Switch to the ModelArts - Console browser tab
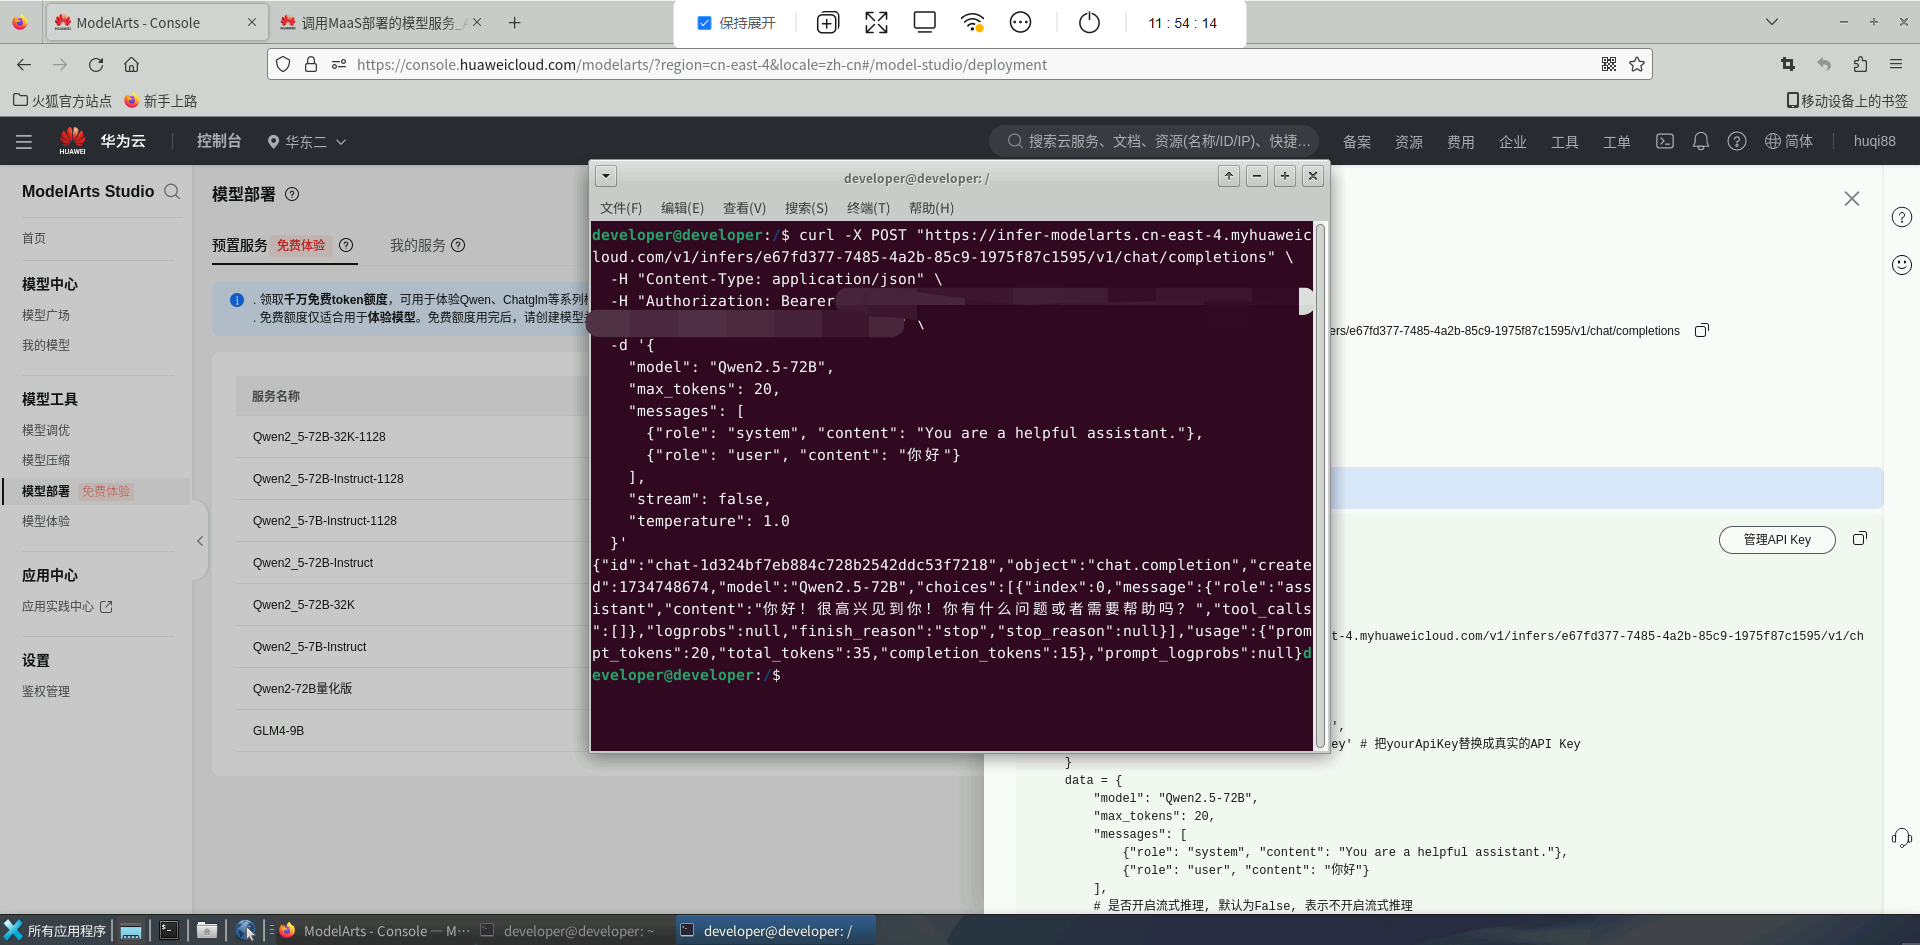1920x945 pixels. pos(157,22)
